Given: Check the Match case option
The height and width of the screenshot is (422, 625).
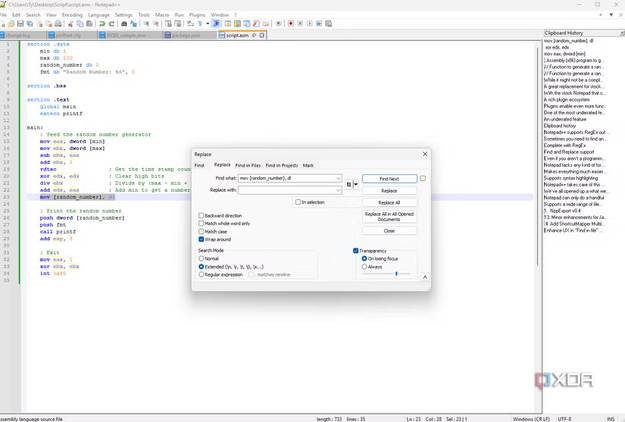Looking at the screenshot, I should pos(201,232).
